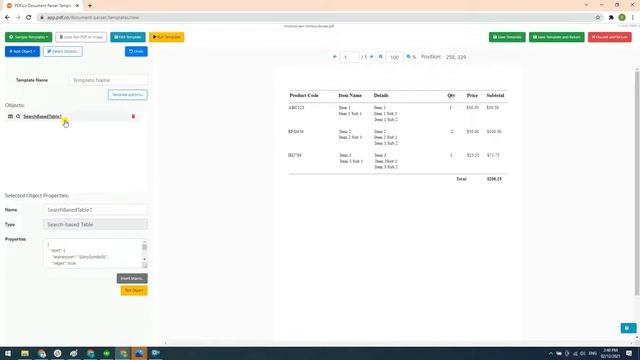Open Windows notification center icon

(x=629, y=353)
